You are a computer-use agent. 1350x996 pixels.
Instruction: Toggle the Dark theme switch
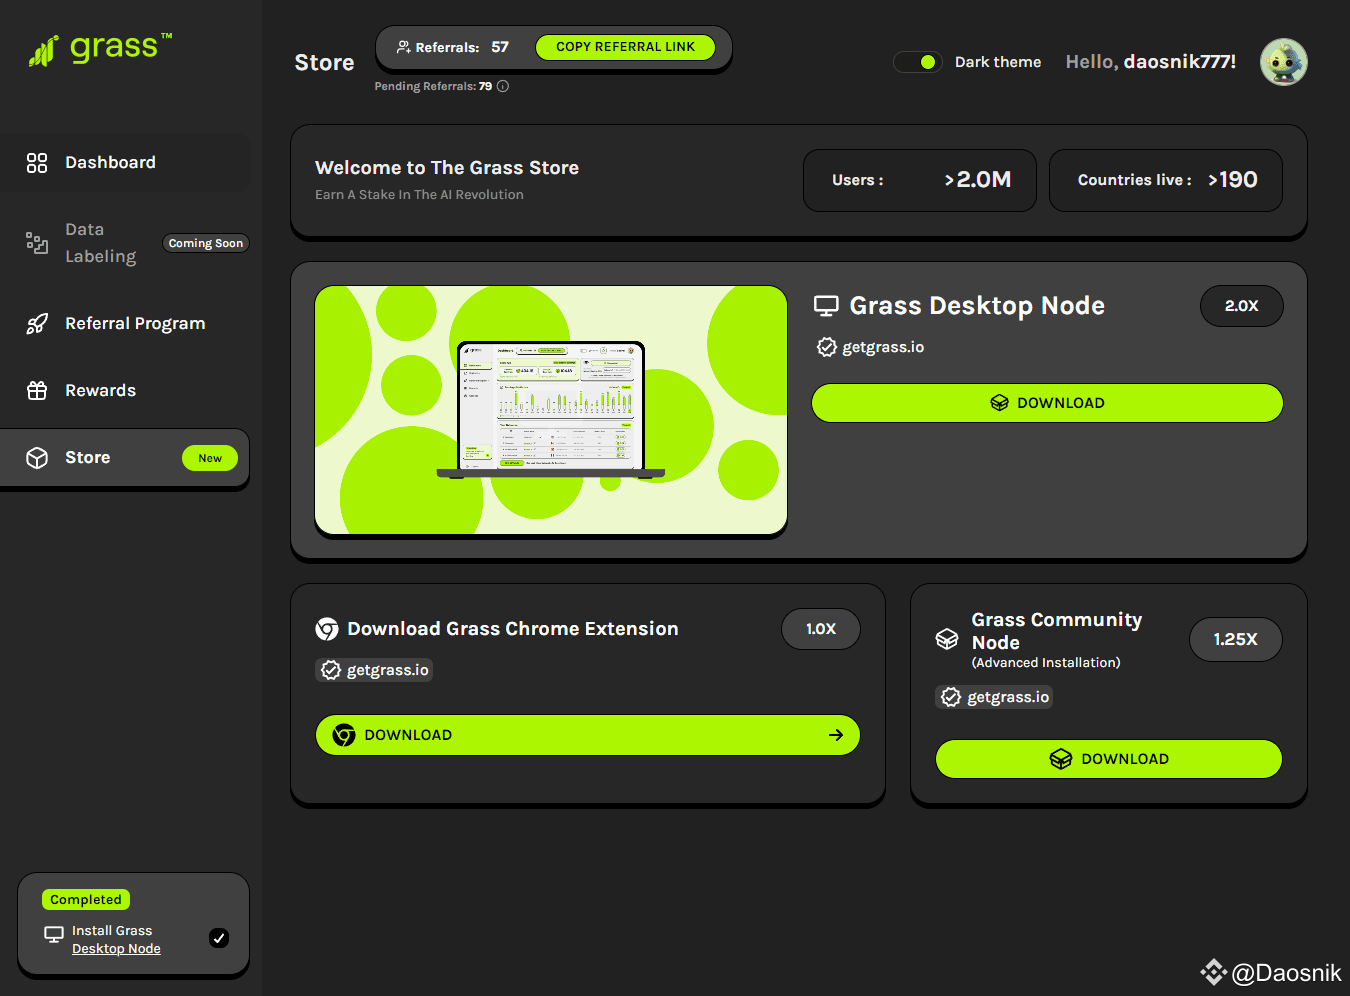918,62
